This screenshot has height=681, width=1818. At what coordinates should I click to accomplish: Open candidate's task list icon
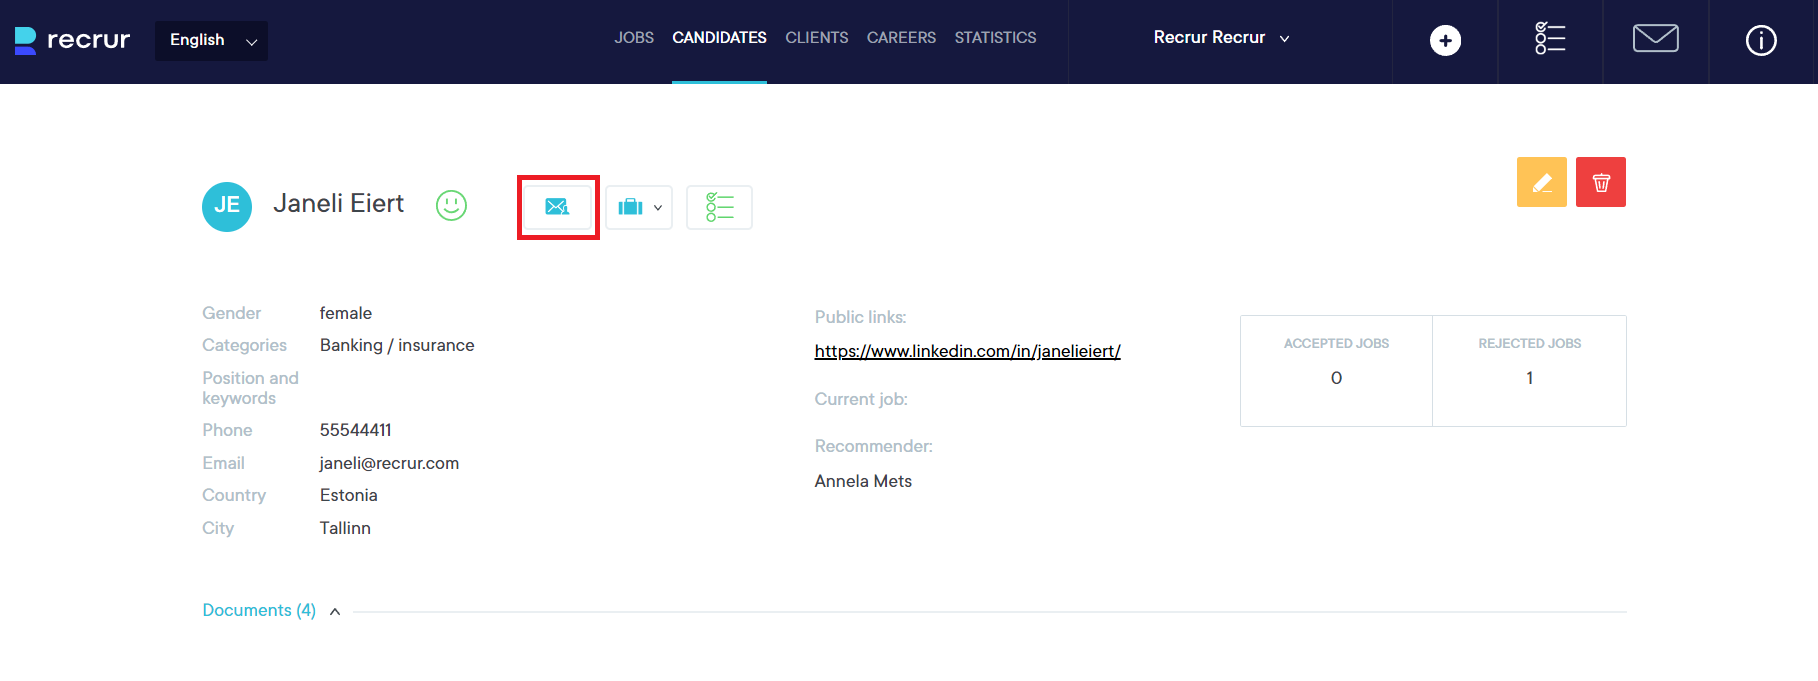click(x=719, y=207)
